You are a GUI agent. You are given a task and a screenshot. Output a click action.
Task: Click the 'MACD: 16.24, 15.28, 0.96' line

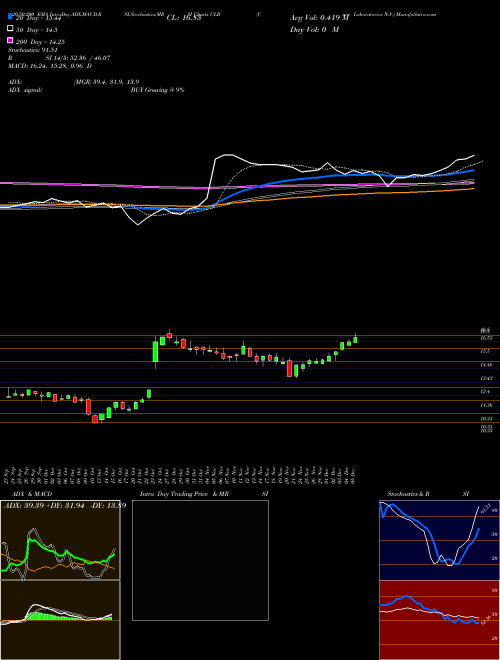pyautogui.click(x=47, y=66)
